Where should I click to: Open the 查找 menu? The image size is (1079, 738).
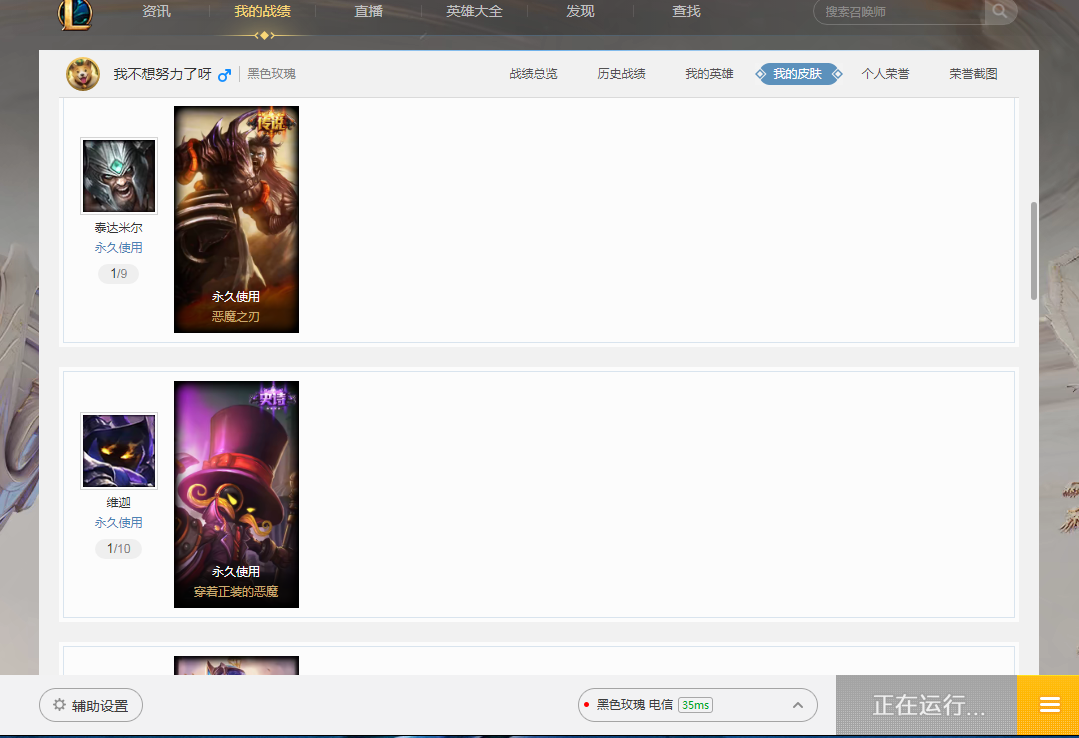click(x=686, y=11)
